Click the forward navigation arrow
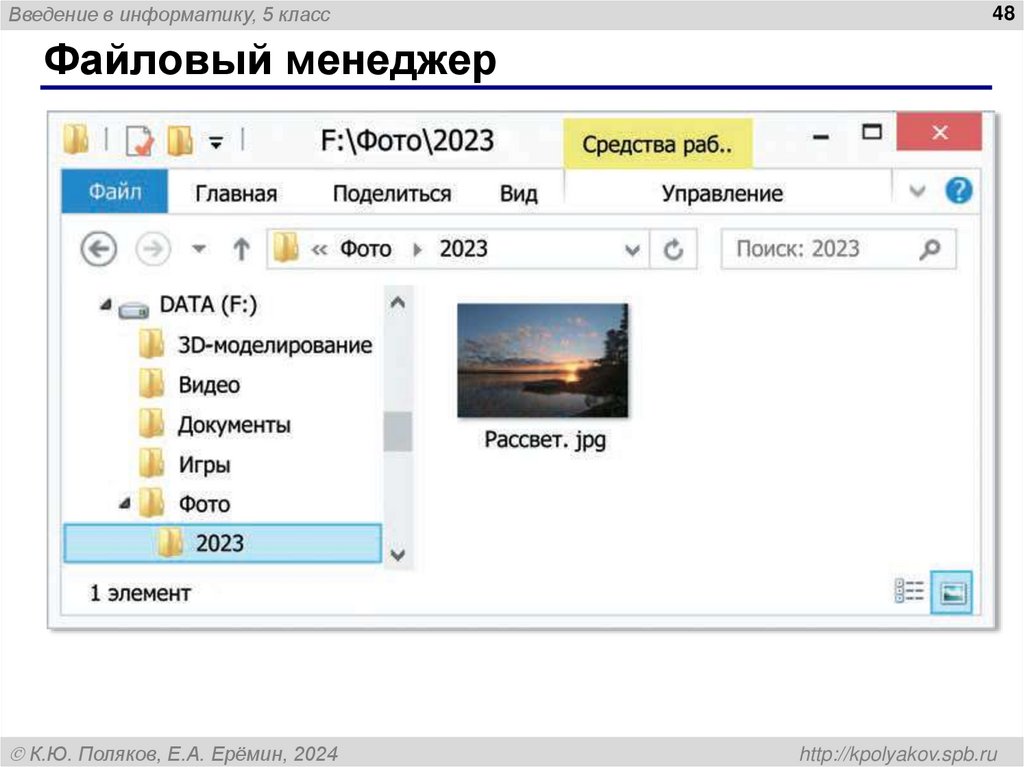1024x767 pixels. (152, 248)
